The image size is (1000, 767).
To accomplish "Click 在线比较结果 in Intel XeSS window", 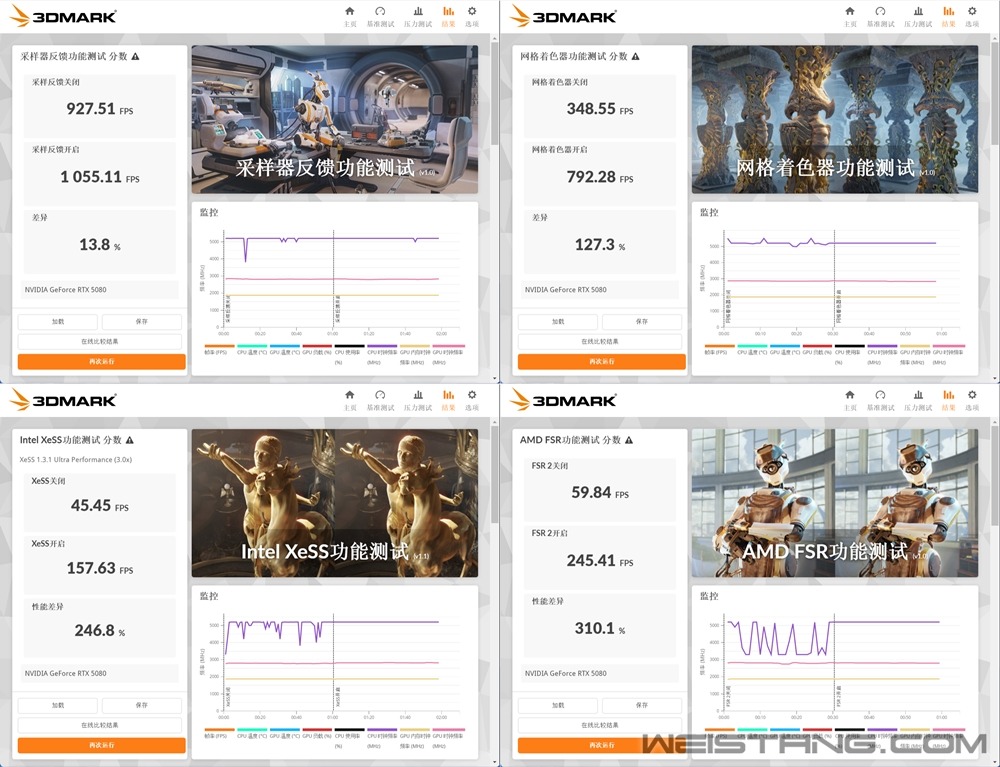I will tap(99, 726).
